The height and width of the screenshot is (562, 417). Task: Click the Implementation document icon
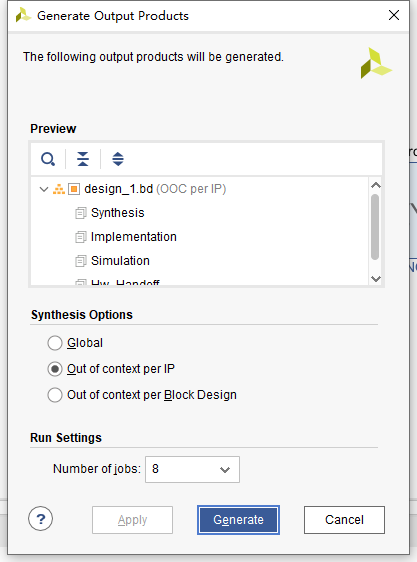(81, 237)
